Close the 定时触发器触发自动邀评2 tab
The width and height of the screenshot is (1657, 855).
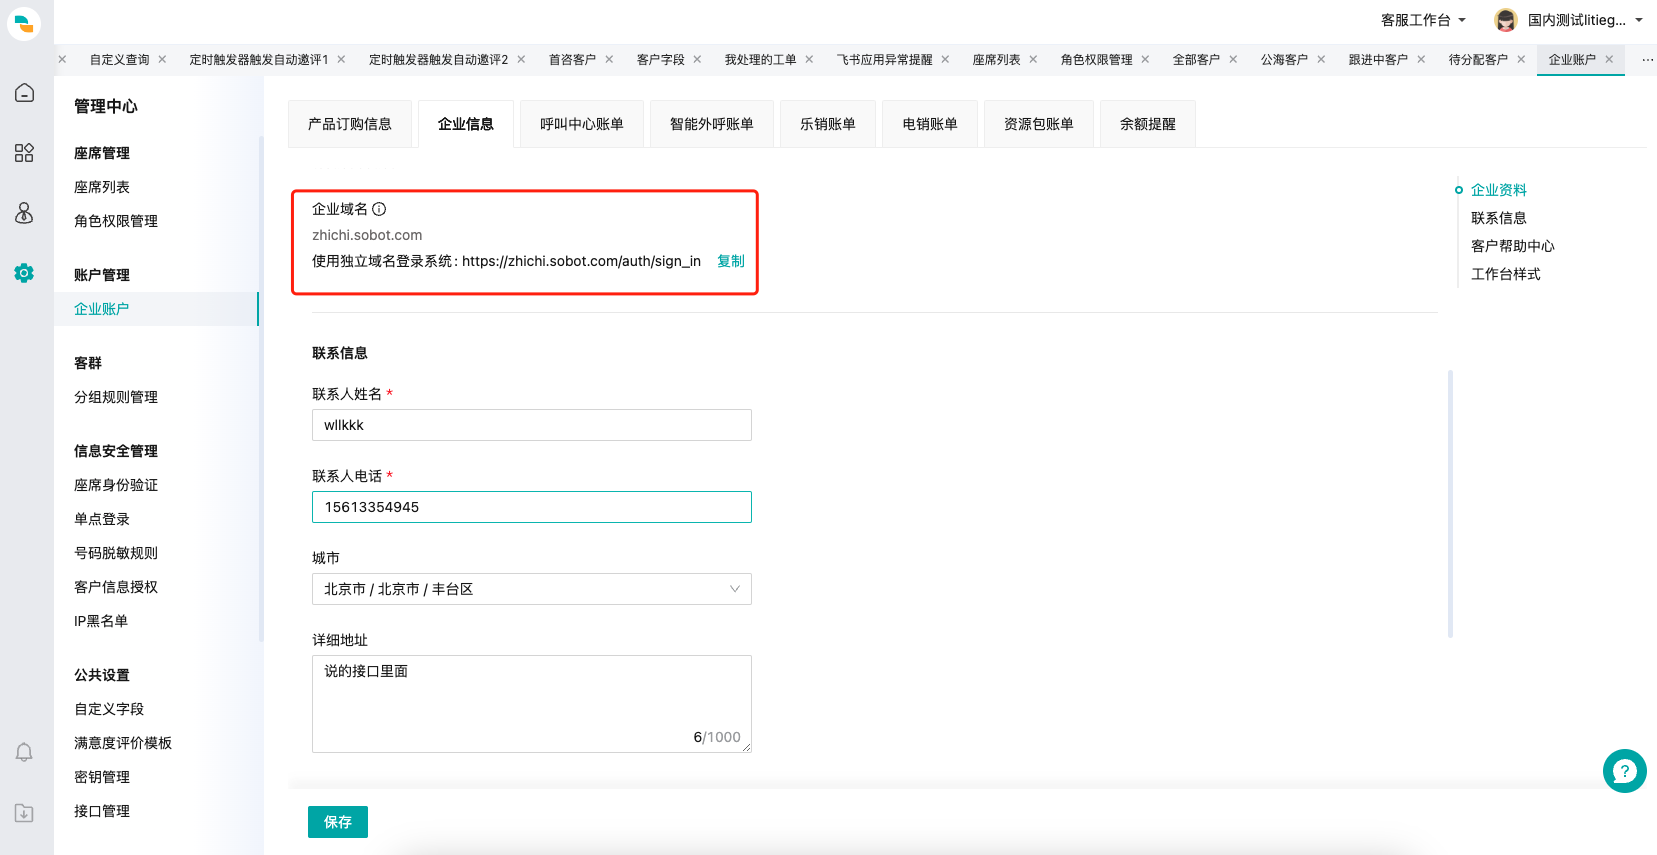coord(521,60)
